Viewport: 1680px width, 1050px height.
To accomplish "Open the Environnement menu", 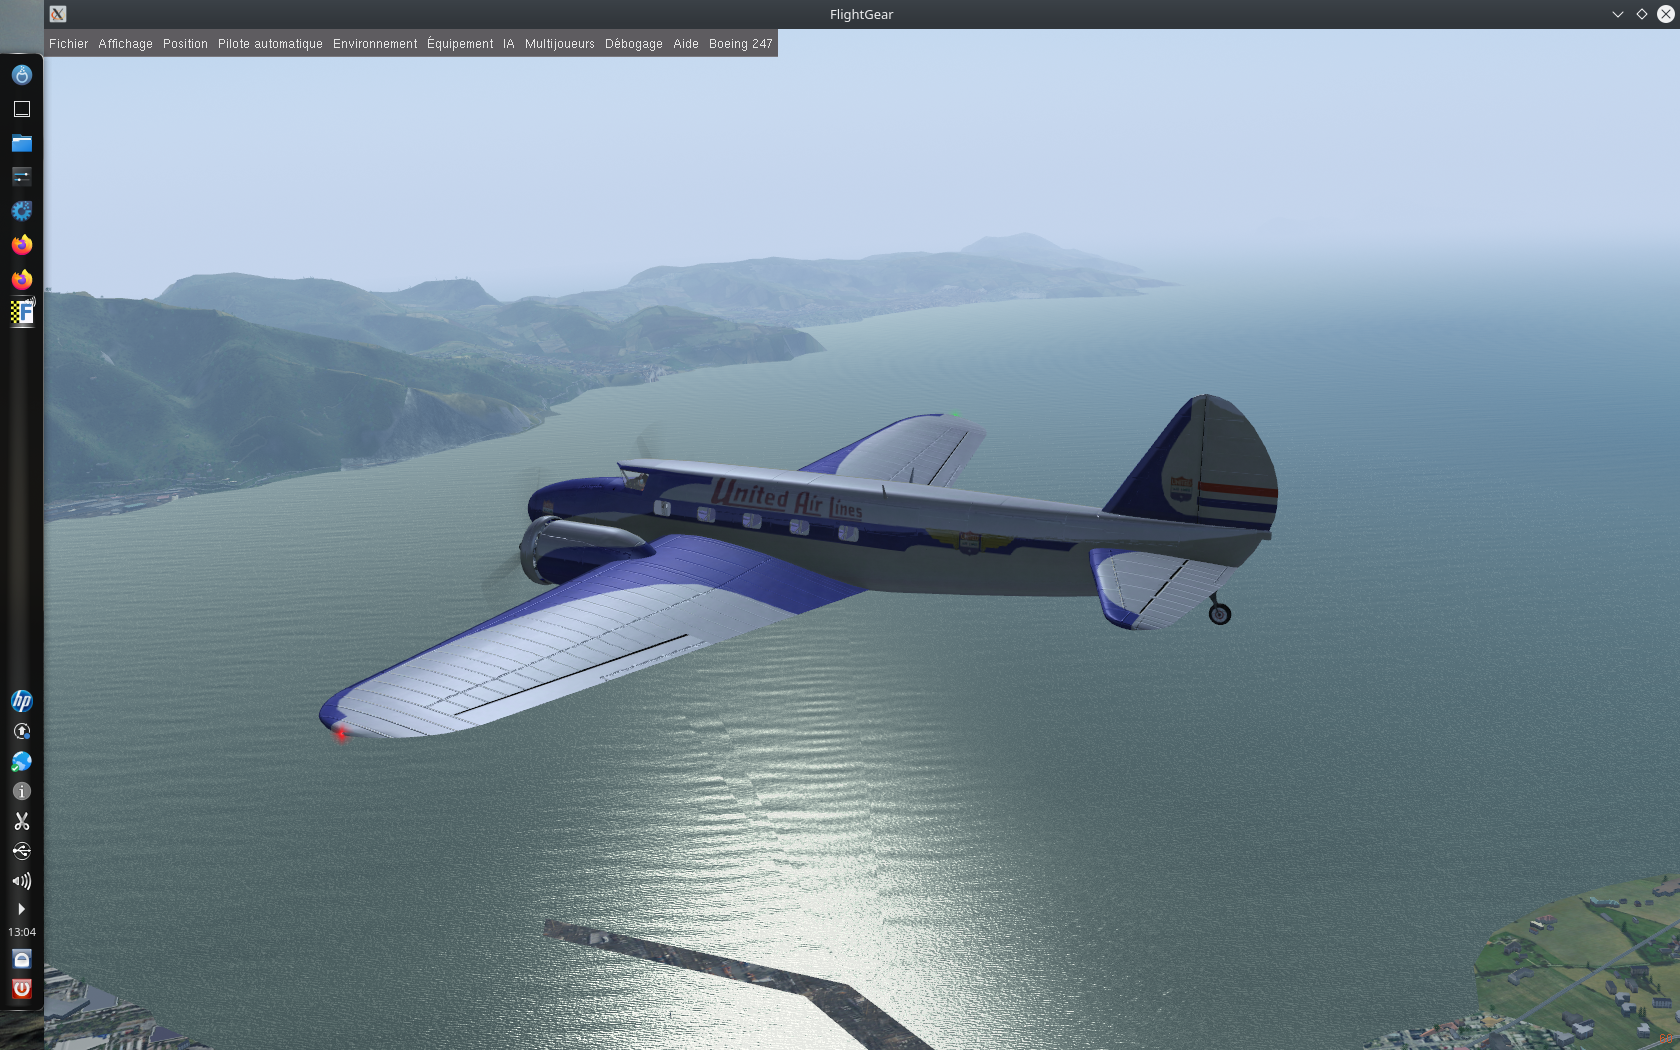I will [x=375, y=44].
